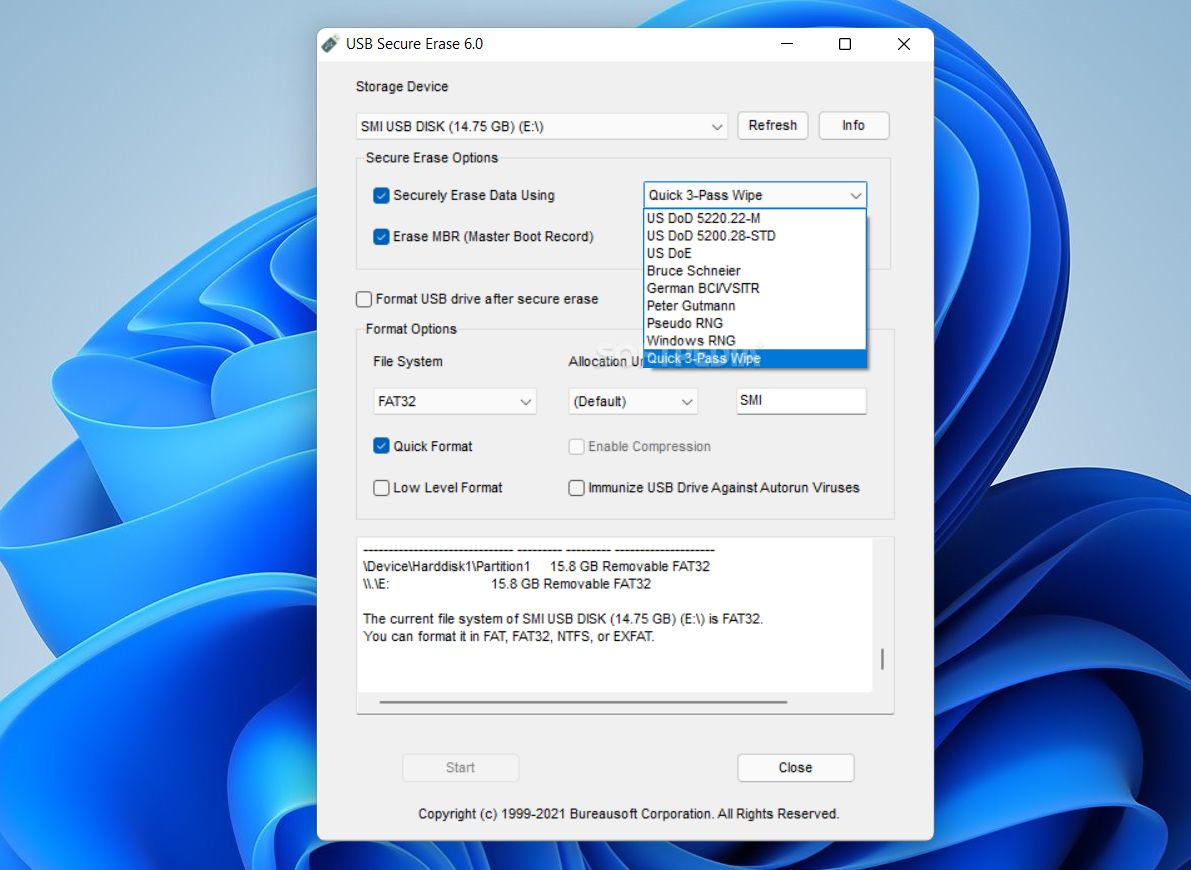
Task: Open device Info
Action: pyautogui.click(x=853, y=125)
